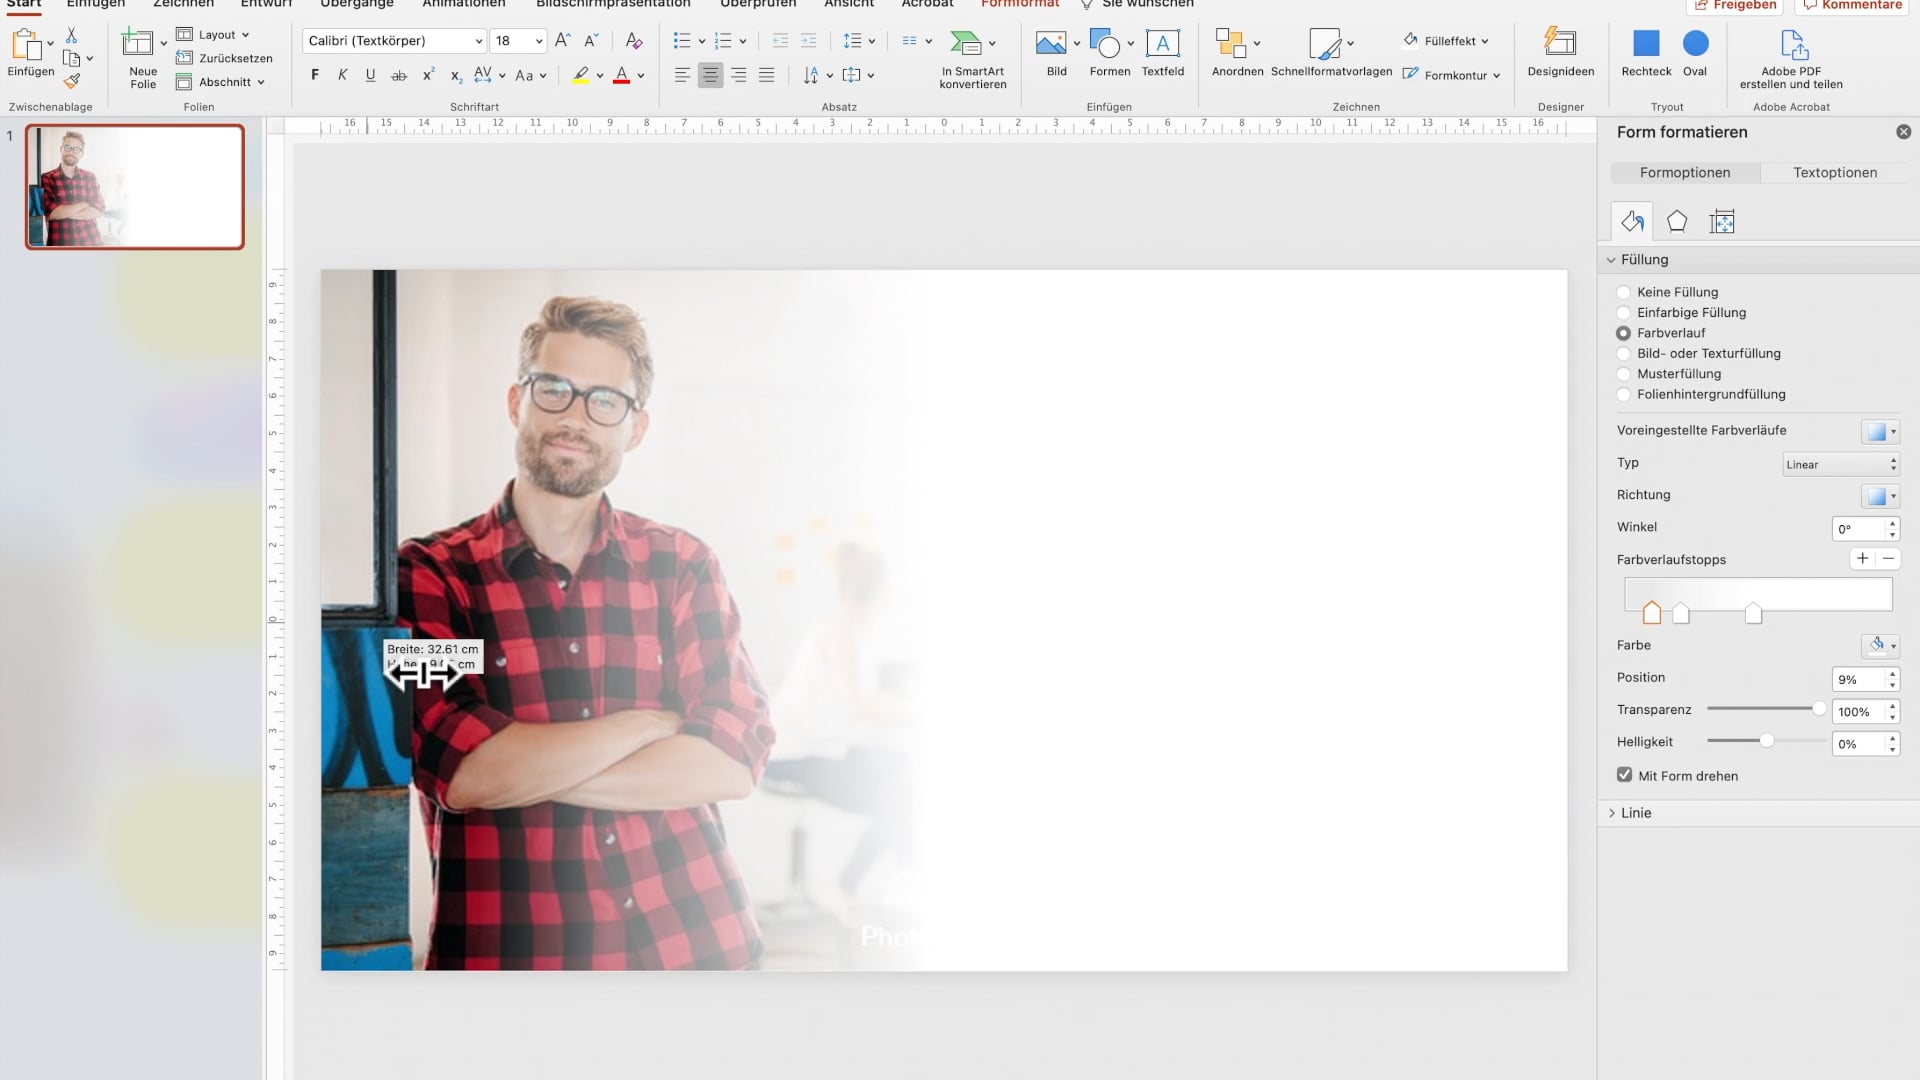The height and width of the screenshot is (1080, 1920).
Task: Select slide 1 thumbnail
Action: (135, 187)
